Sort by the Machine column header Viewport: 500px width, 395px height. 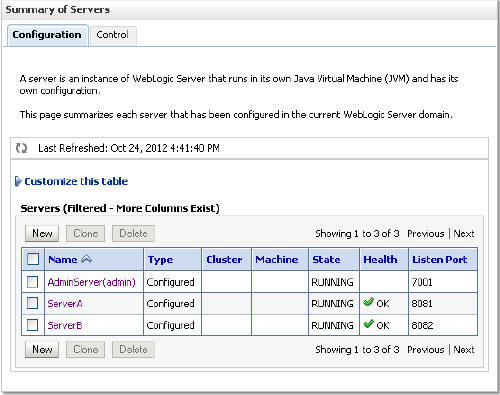(x=277, y=259)
